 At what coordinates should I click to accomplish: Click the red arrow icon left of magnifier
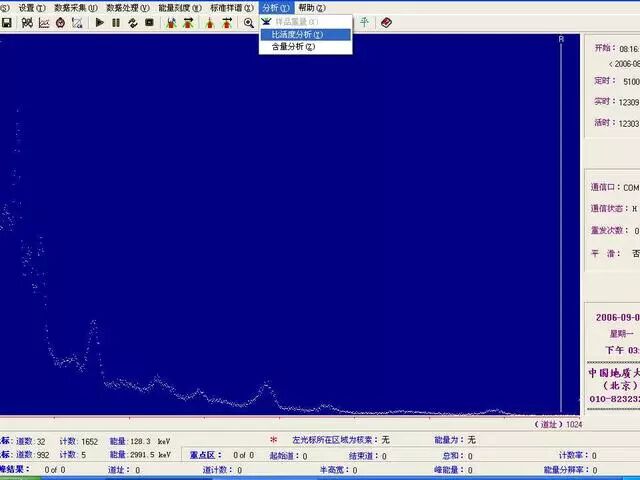[227, 23]
